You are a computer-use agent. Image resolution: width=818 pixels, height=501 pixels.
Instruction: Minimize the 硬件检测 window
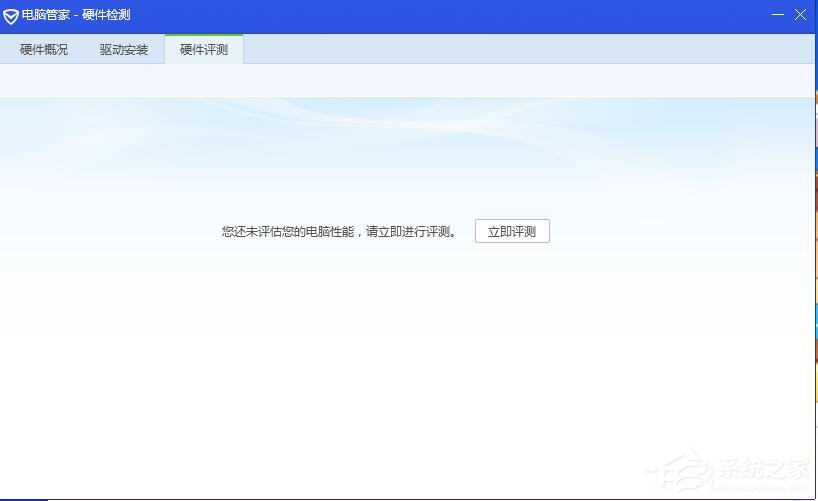coord(778,15)
